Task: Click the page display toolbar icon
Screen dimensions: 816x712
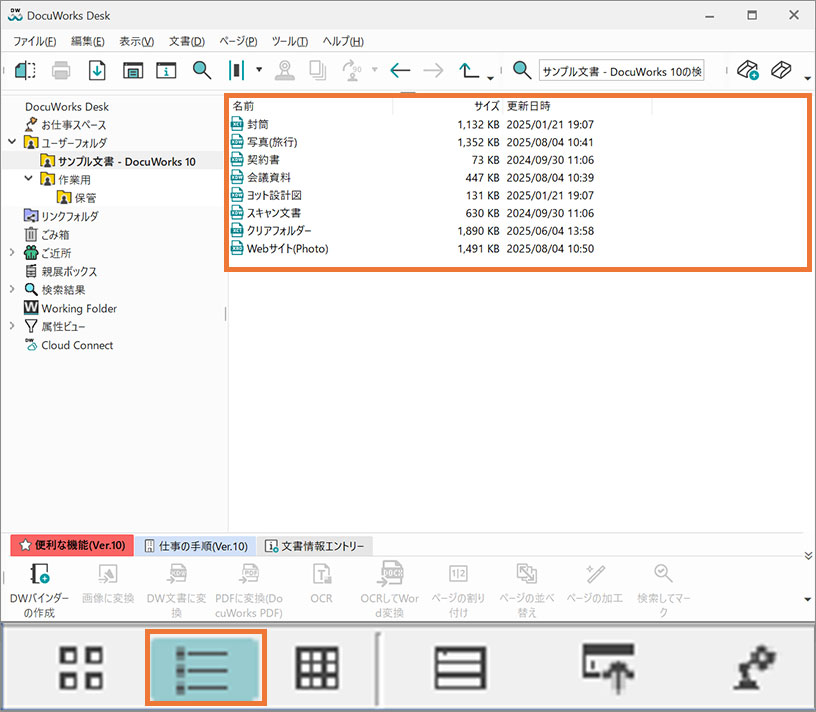Action: click(133, 70)
